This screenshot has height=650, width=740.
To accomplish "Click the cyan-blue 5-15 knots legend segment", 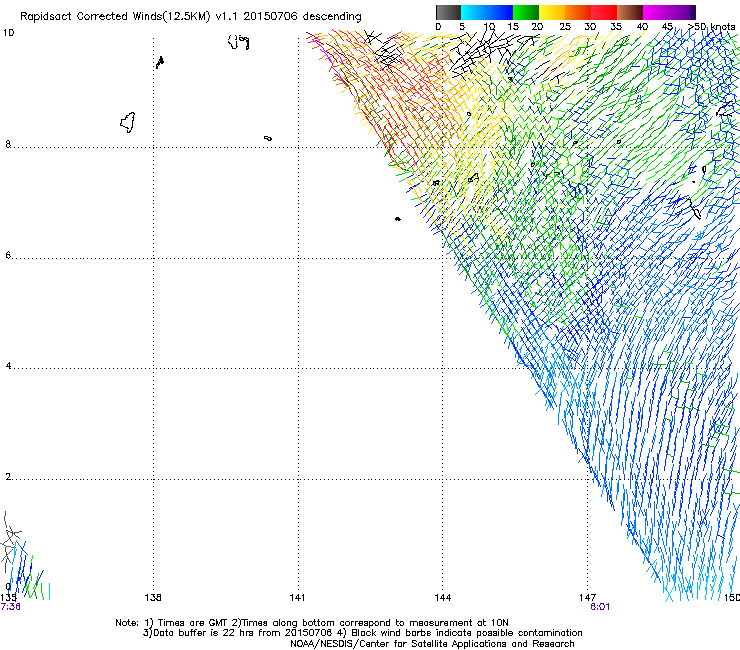I will click(x=487, y=12).
